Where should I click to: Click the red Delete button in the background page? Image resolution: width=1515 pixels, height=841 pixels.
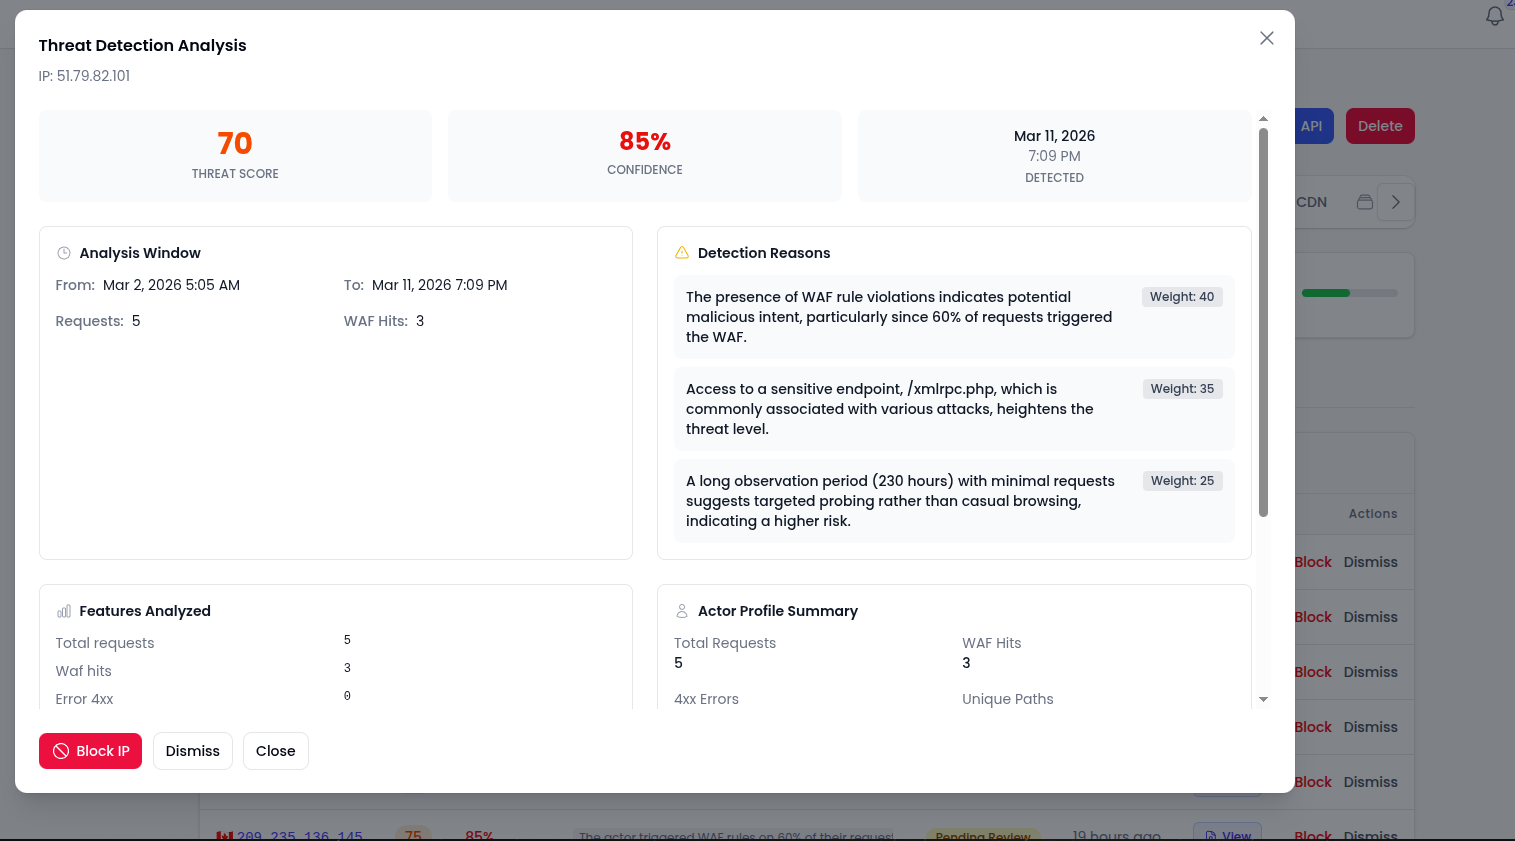pos(1380,126)
